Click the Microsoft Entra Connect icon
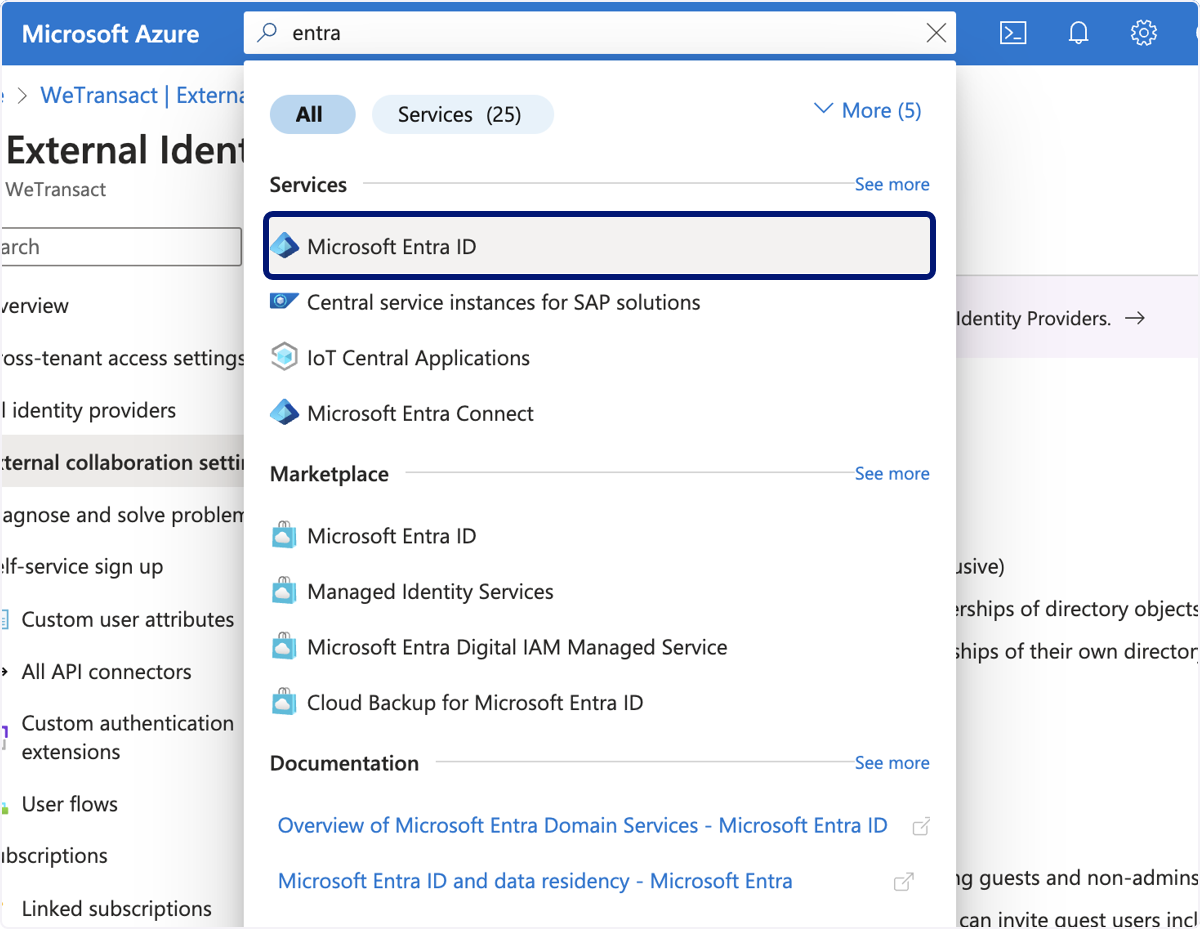This screenshot has width=1200, height=929. pyautogui.click(x=285, y=413)
